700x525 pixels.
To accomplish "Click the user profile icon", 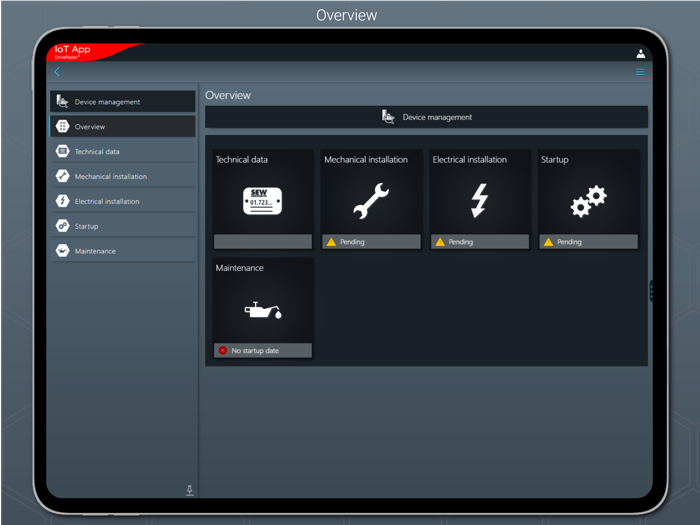I will pos(641,54).
